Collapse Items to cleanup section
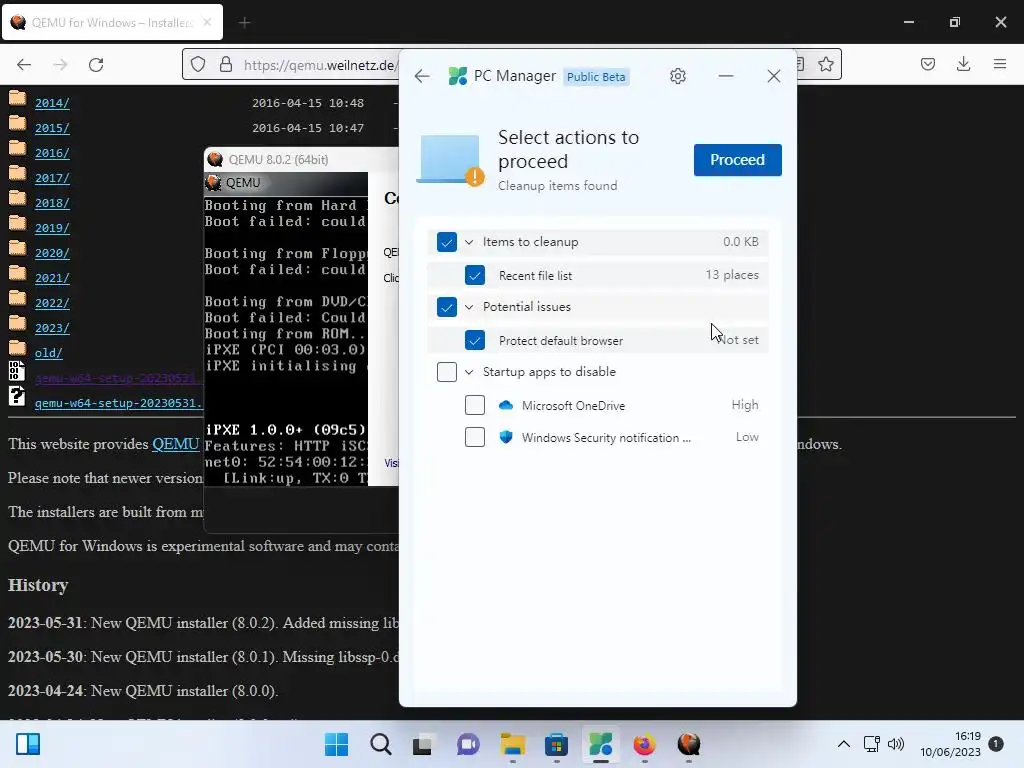Viewport: 1024px width, 768px height. [469, 242]
